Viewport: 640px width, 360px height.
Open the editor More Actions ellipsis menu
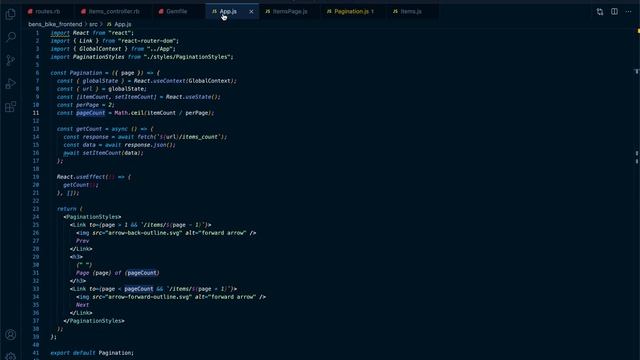629,11
